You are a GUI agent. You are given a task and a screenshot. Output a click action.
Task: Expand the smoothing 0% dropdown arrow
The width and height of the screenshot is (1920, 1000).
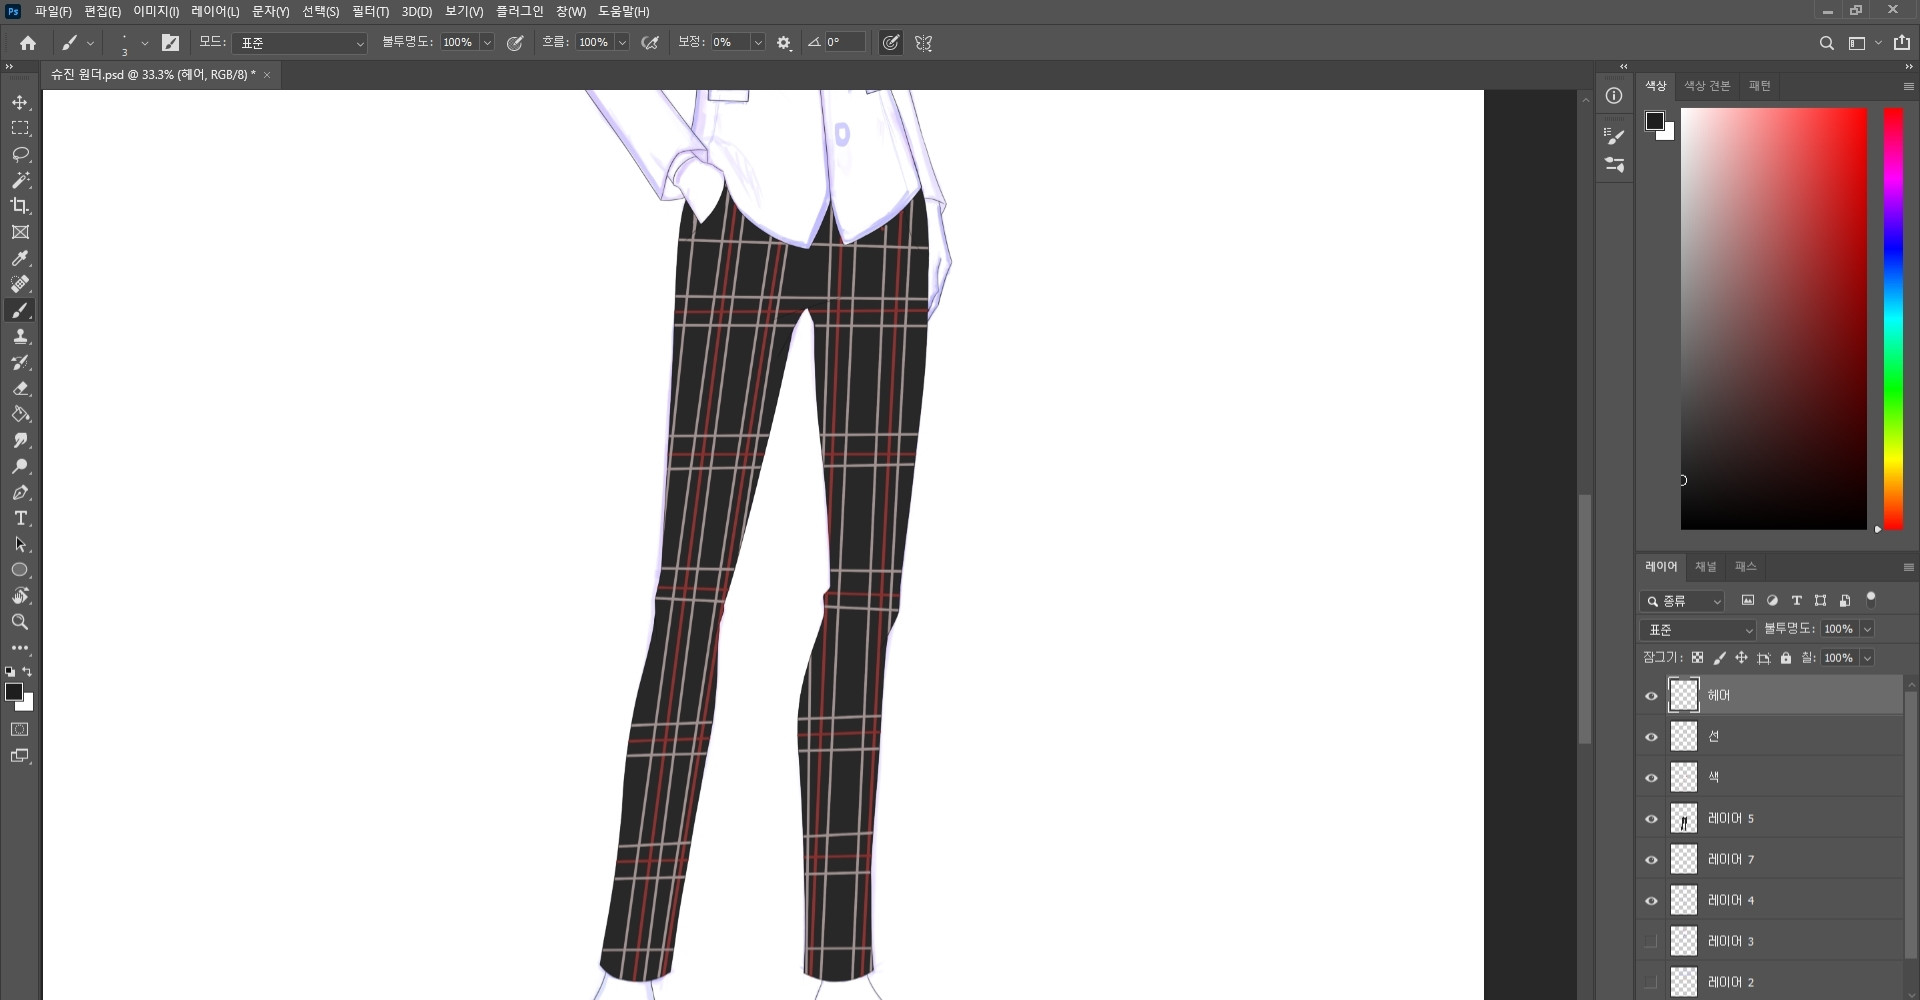tap(758, 43)
